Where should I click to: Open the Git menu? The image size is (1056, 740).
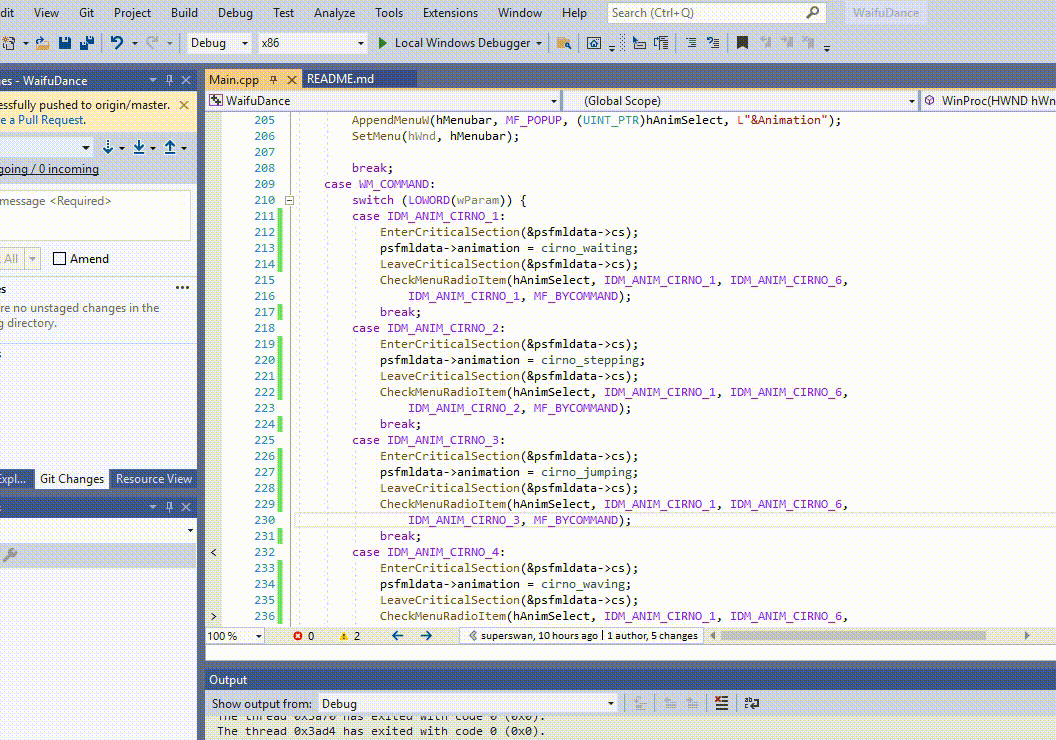tap(86, 13)
